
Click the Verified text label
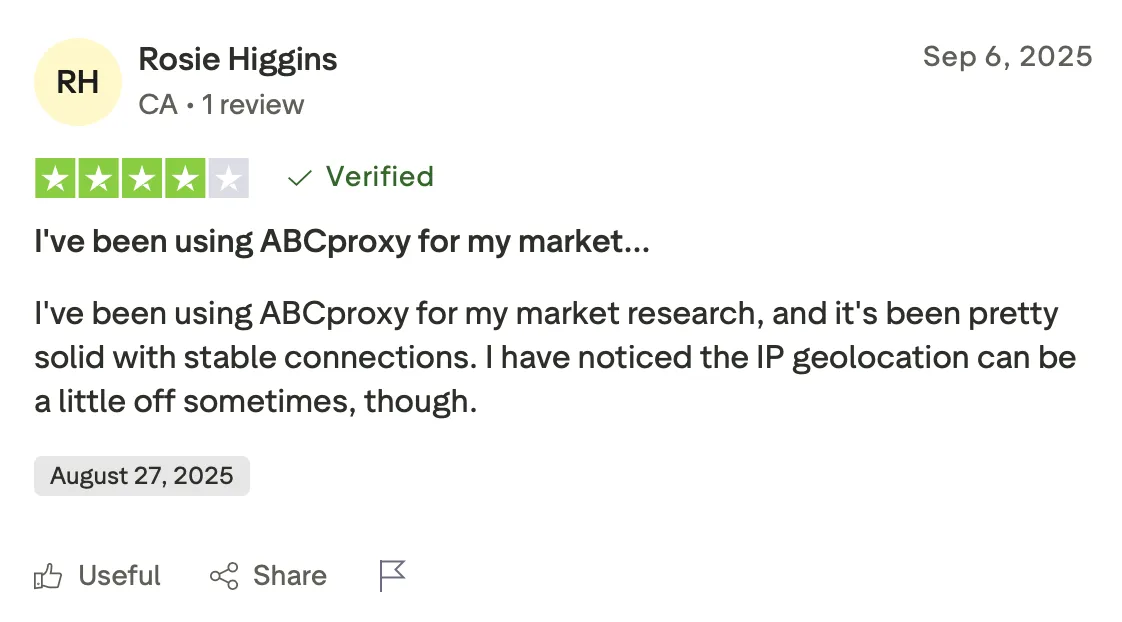(378, 177)
